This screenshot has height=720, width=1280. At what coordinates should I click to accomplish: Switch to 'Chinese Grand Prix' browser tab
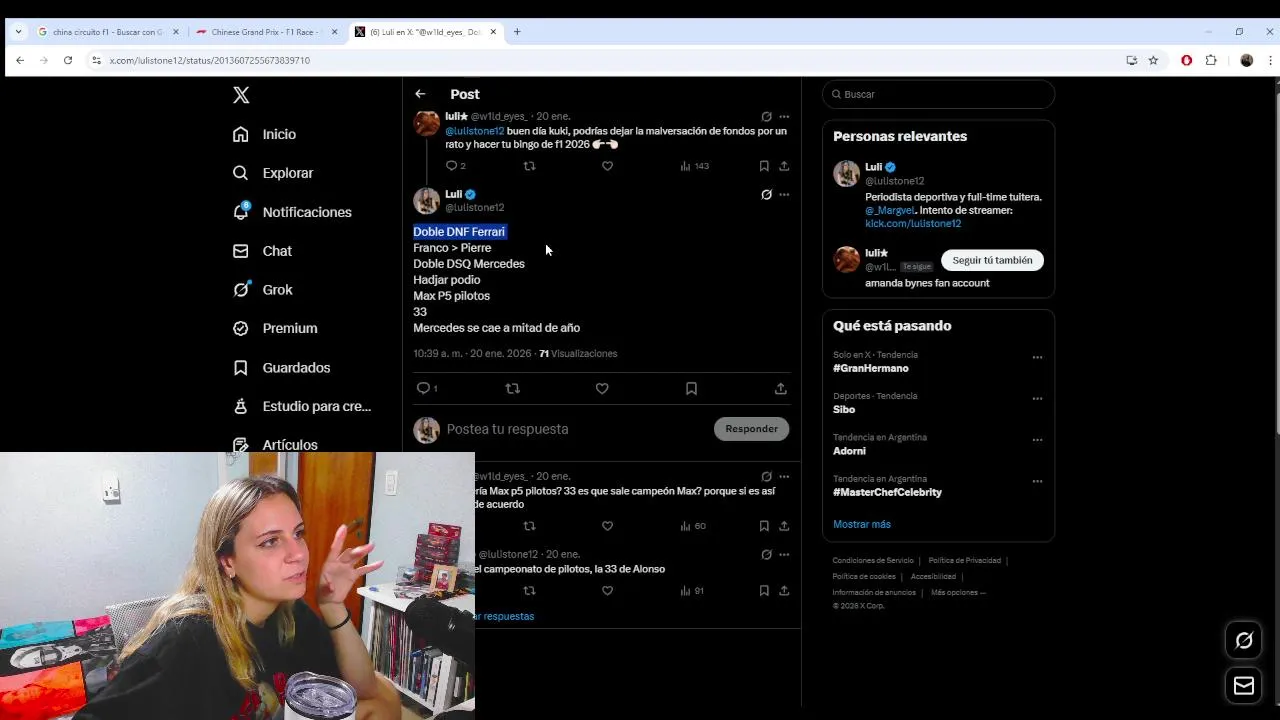[x=267, y=32]
